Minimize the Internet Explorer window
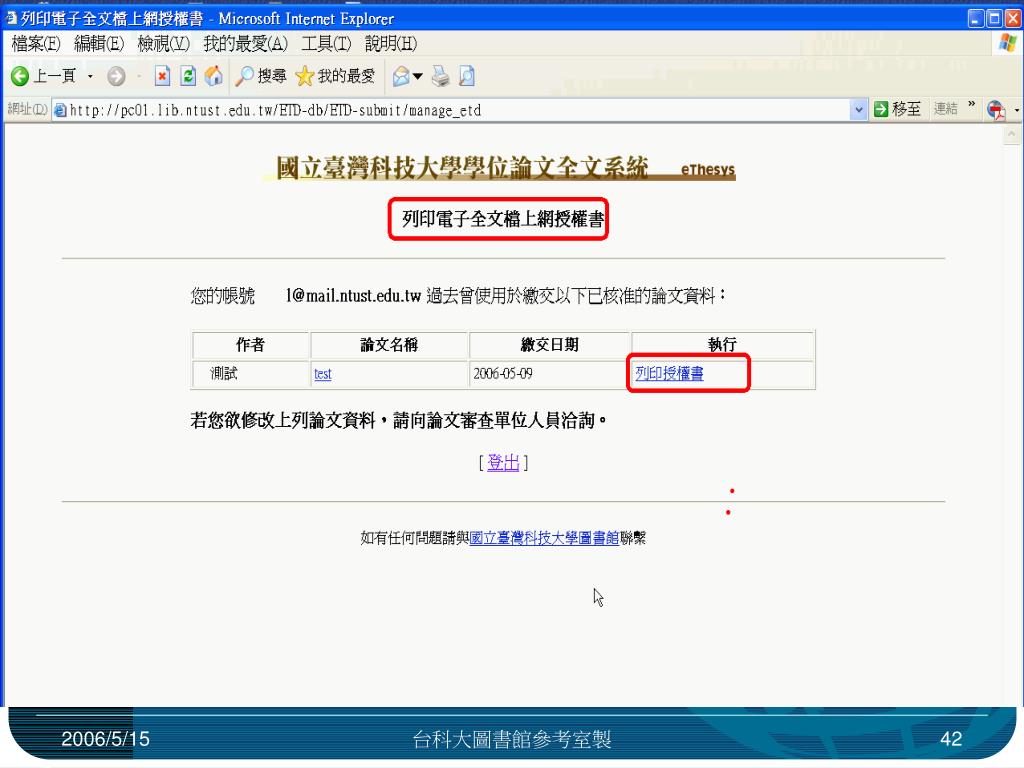The image size is (1024, 768). point(976,18)
